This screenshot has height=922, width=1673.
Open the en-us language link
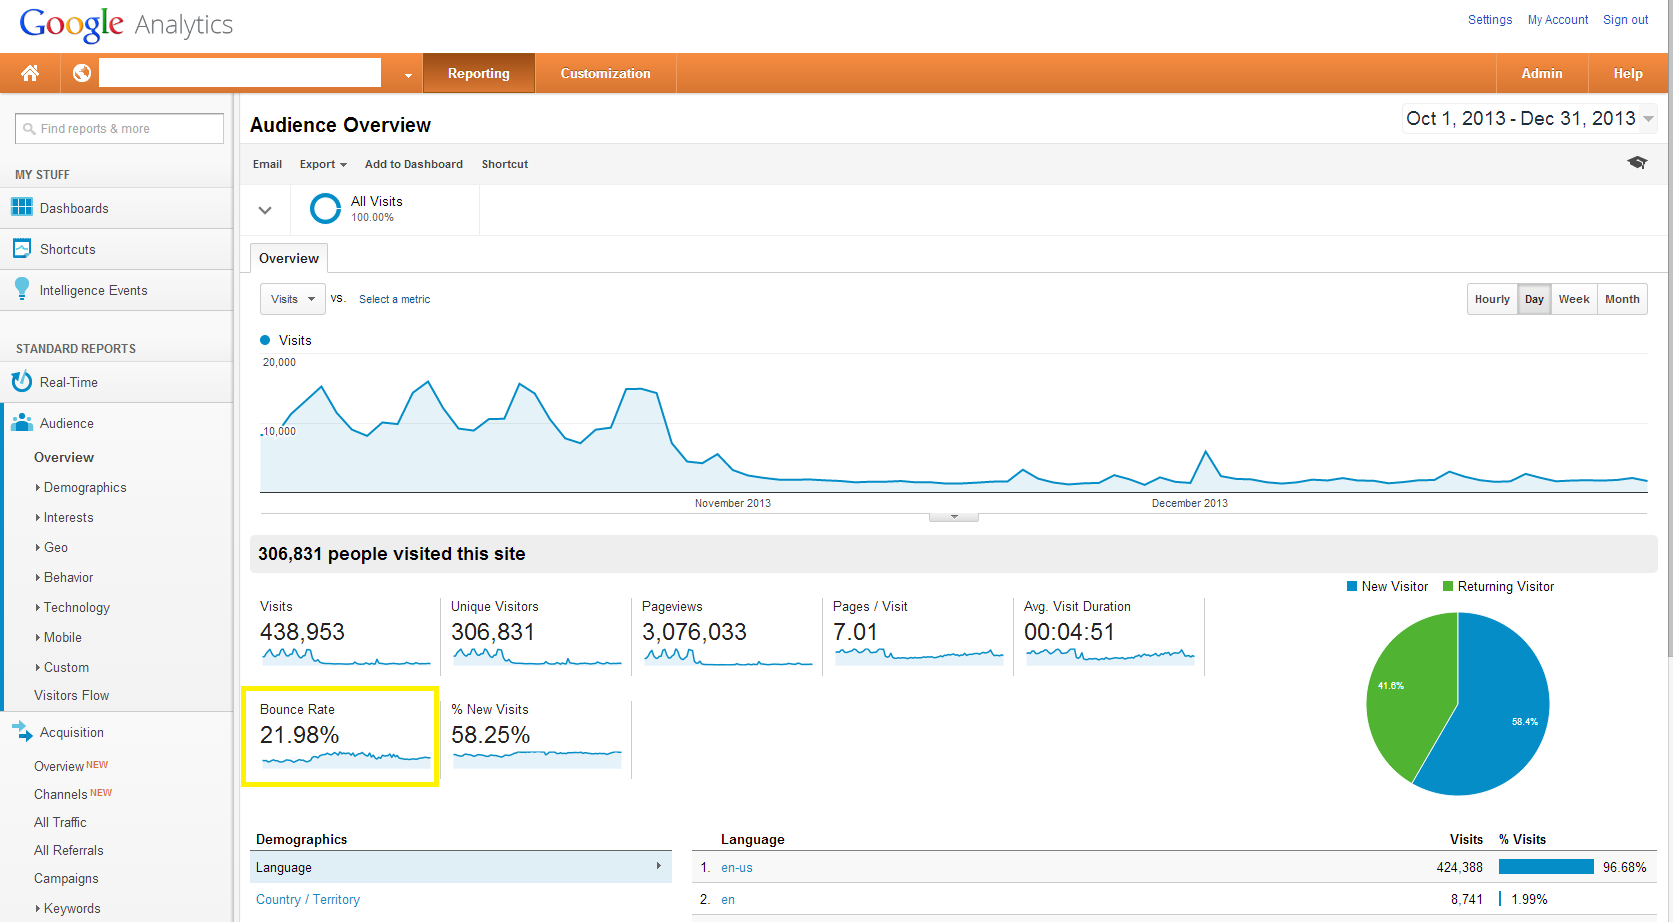click(737, 868)
